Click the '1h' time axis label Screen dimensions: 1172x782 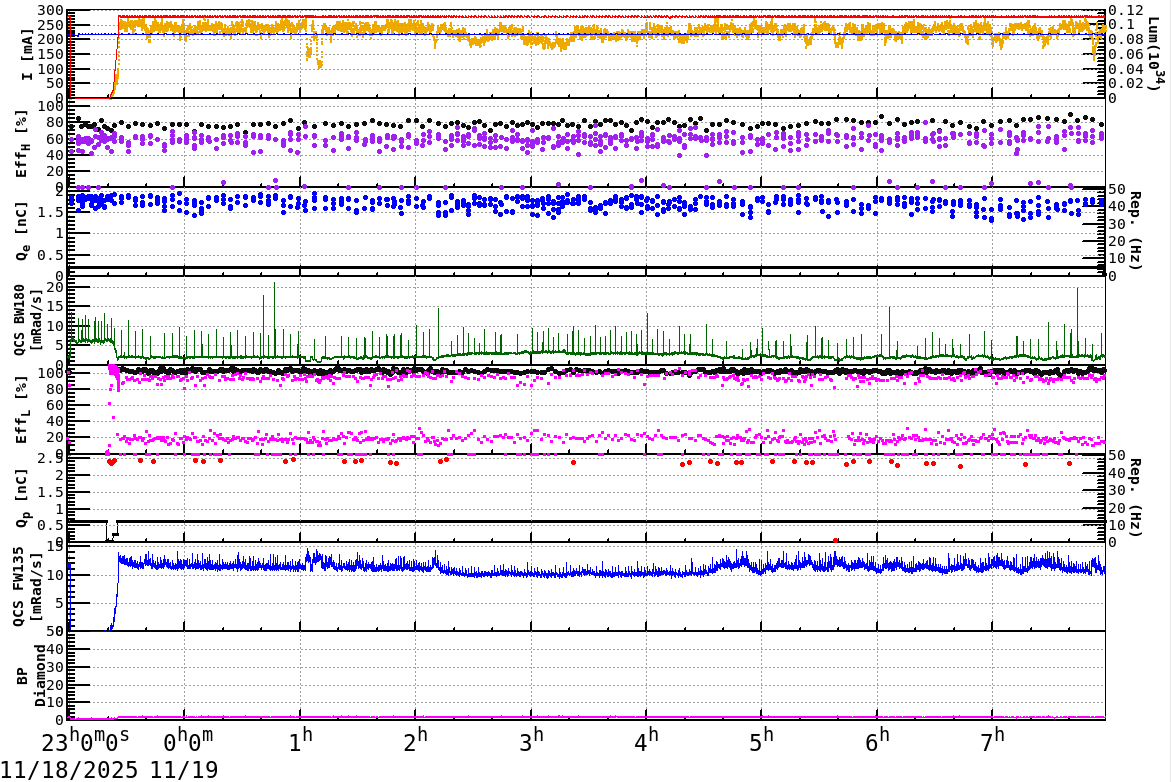(300, 742)
